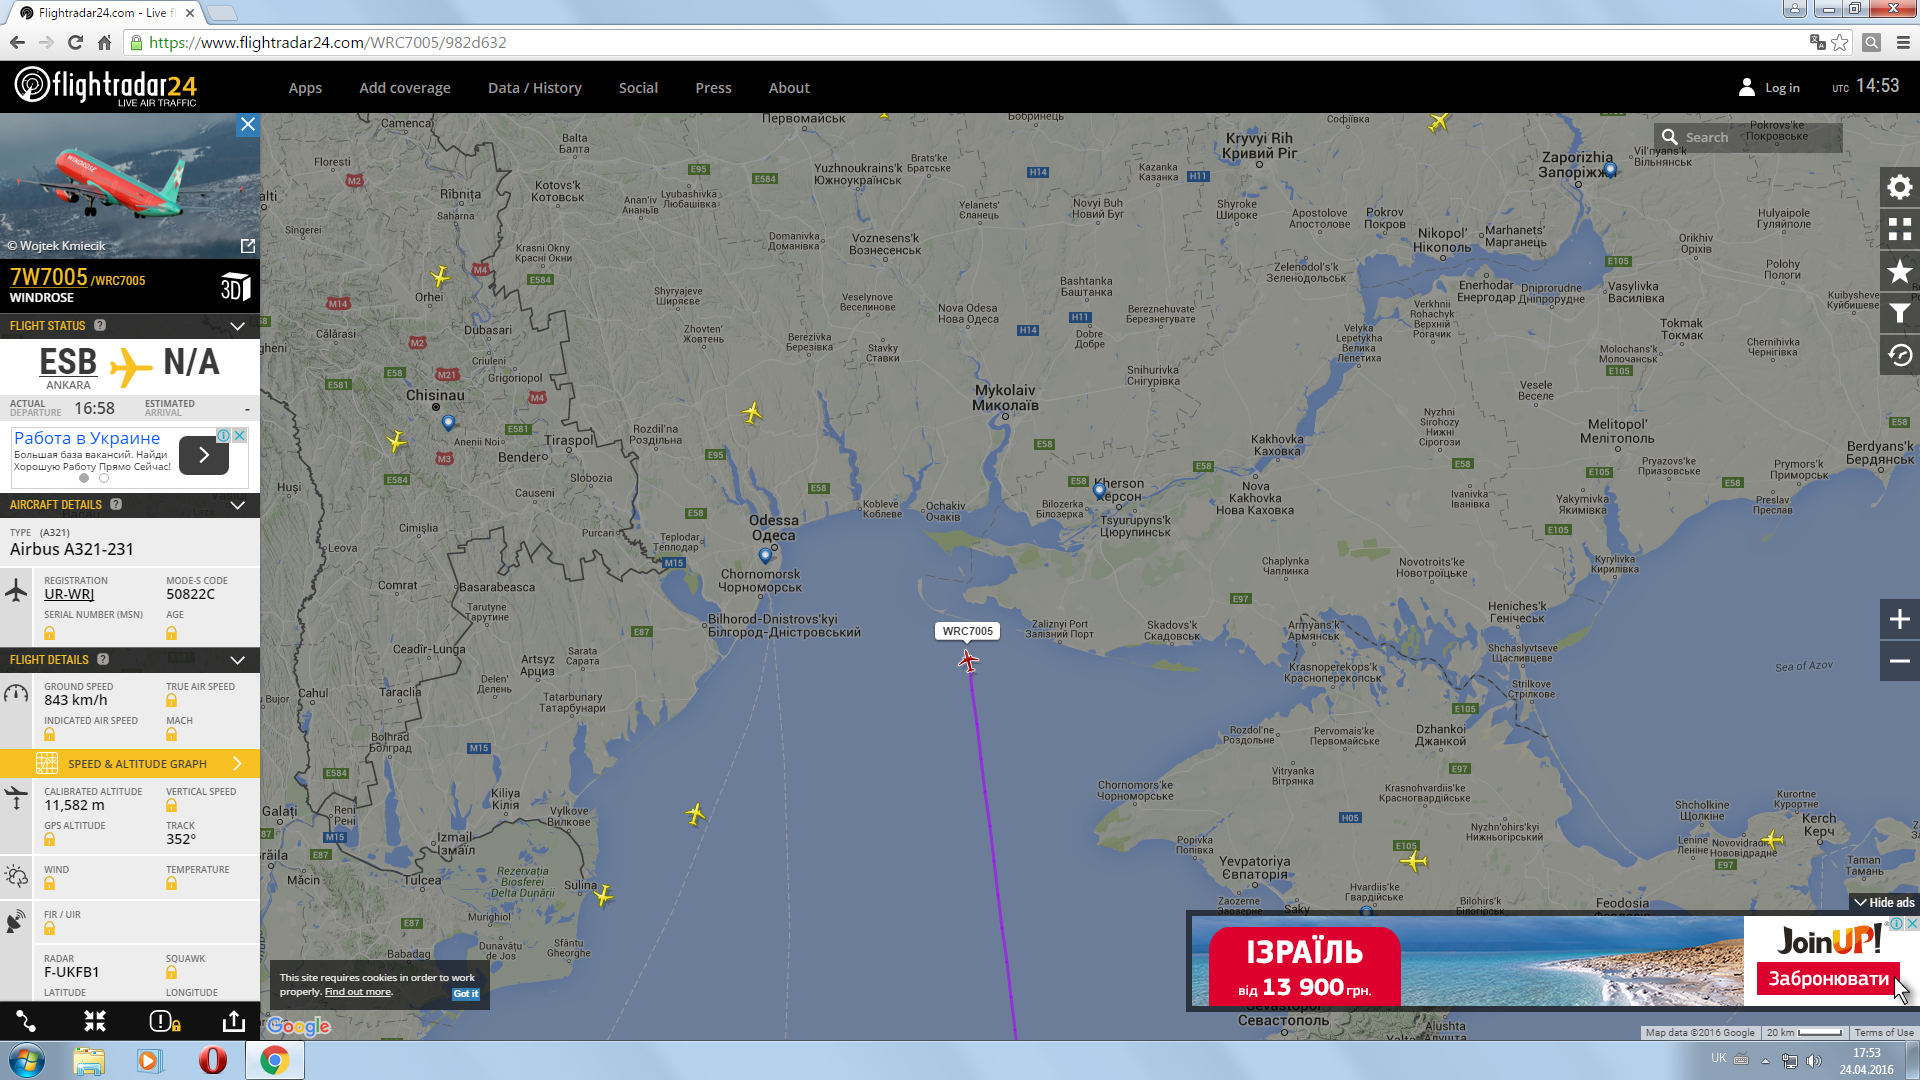Expand Speed & Altitude Graph

click(x=130, y=764)
